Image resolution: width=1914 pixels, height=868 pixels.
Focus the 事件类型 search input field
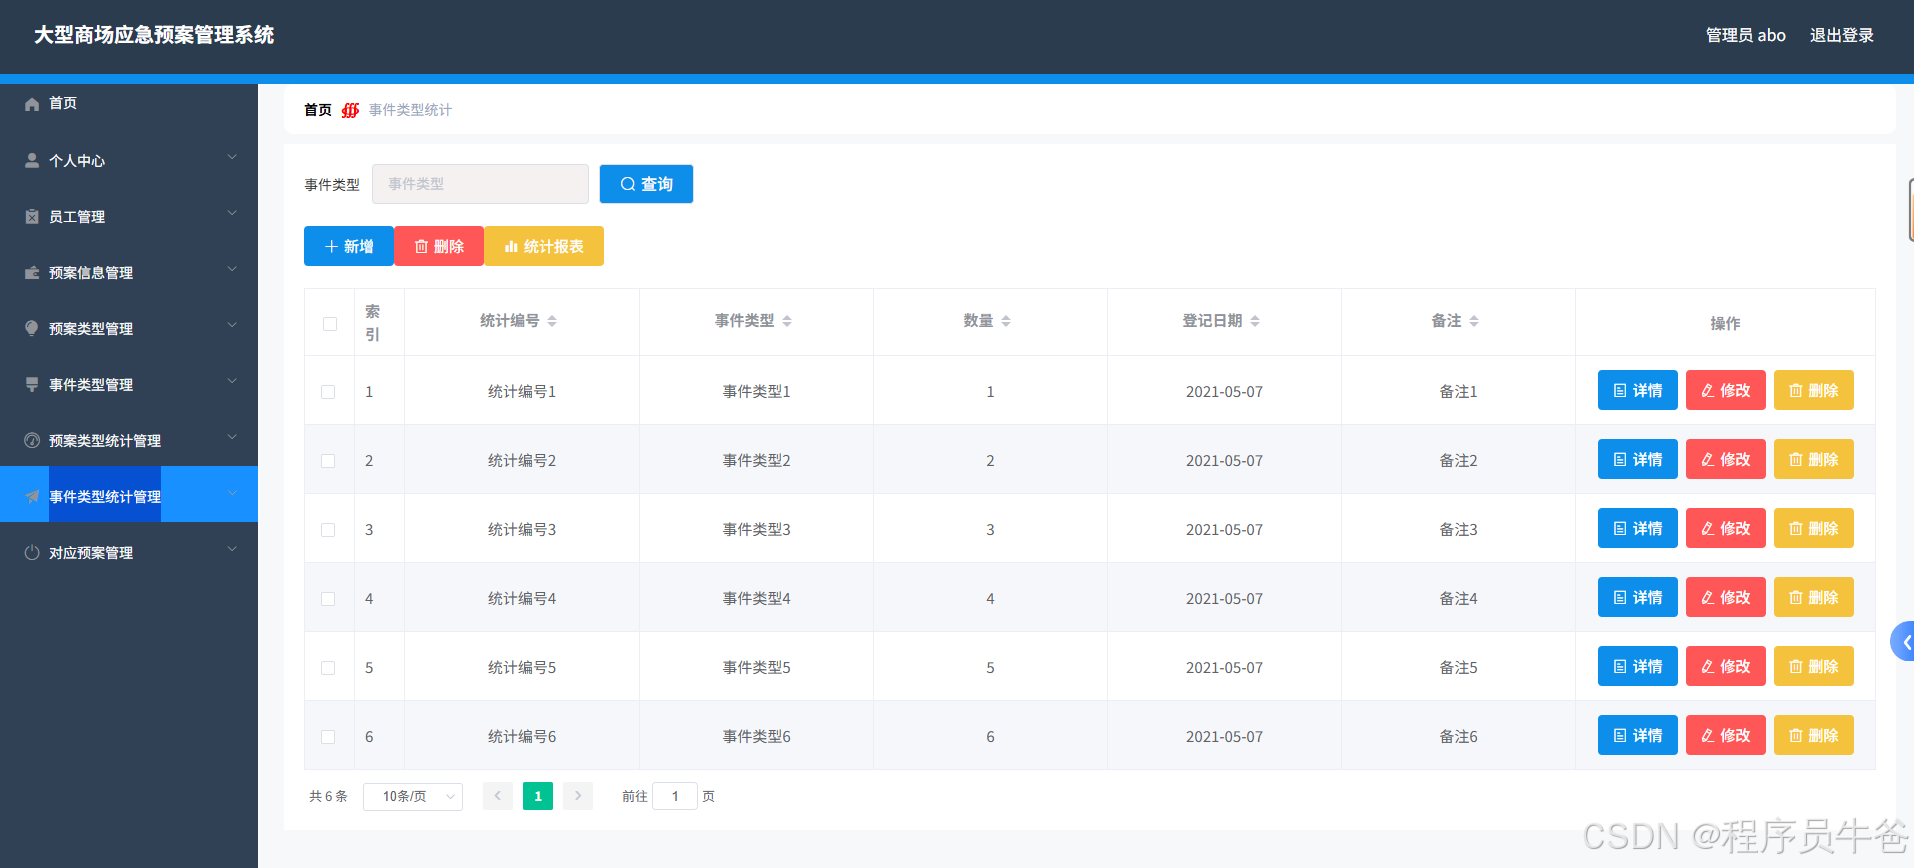480,184
